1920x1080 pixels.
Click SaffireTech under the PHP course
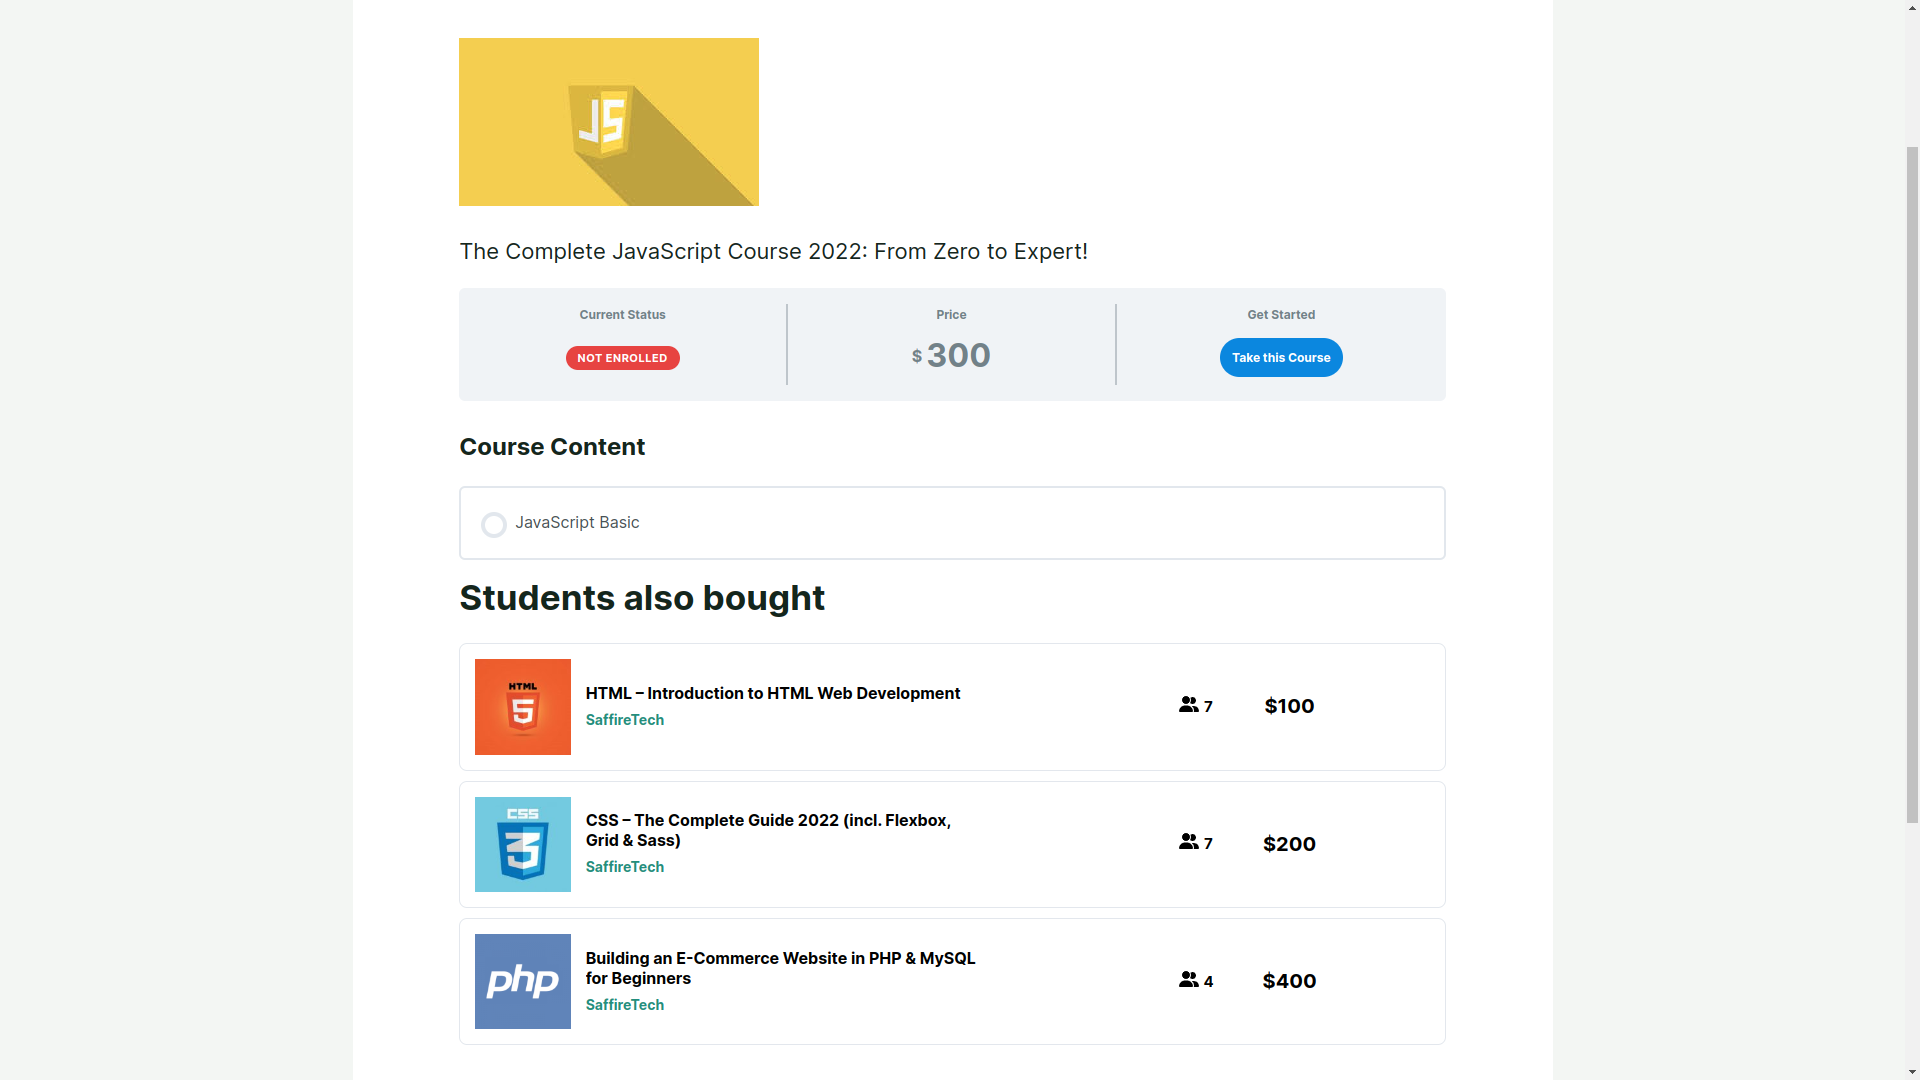[624, 1005]
